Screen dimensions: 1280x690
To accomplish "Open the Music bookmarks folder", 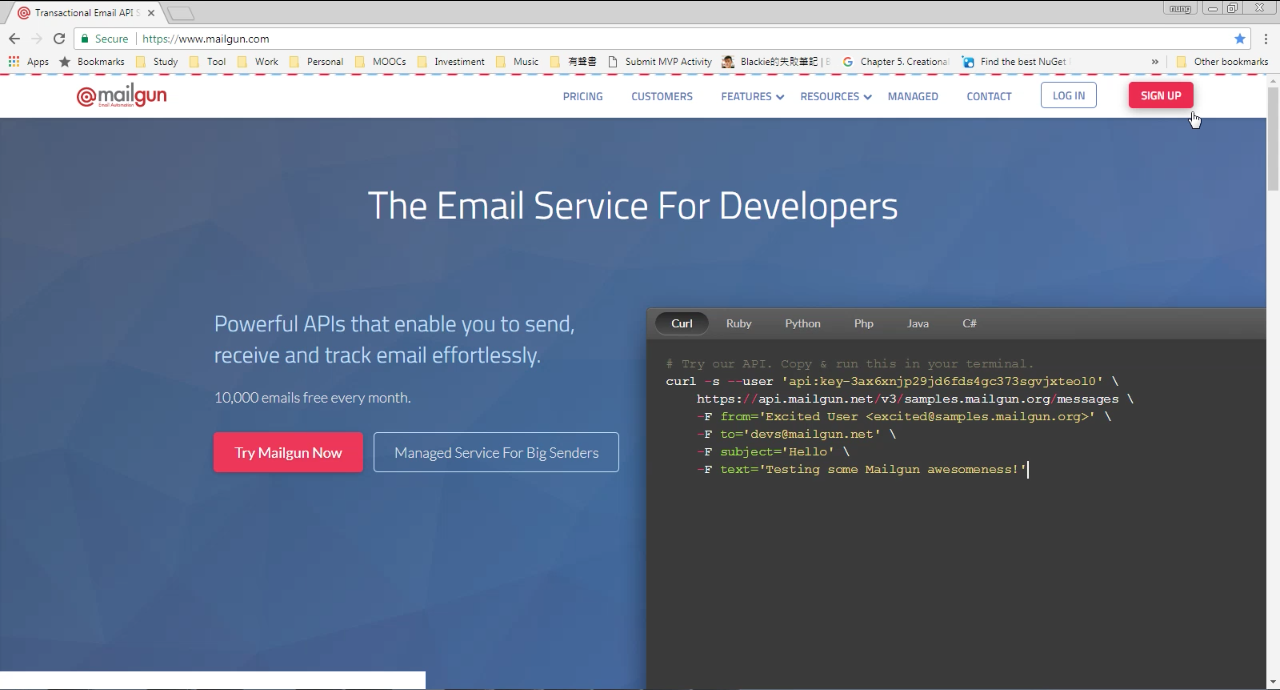I will 517,62.
